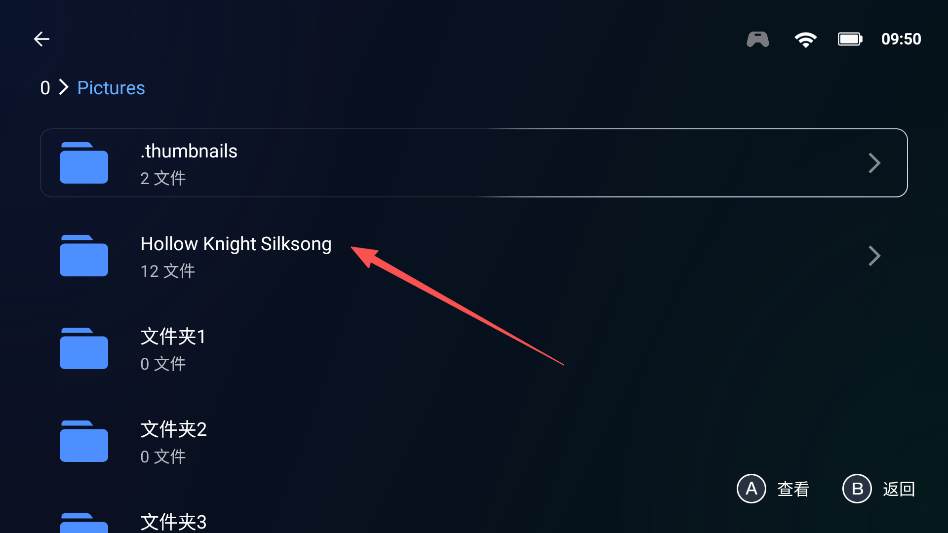Open the .thumbnails folder label
Screen dimensions: 948x533
click(x=189, y=152)
